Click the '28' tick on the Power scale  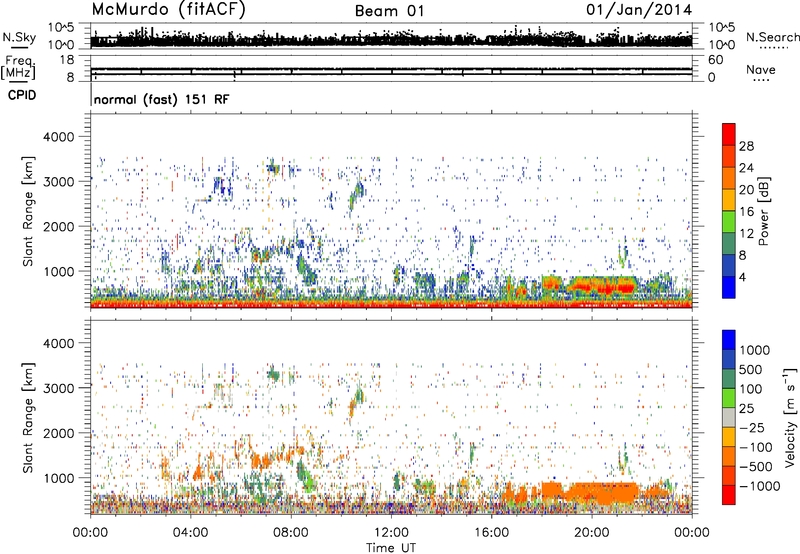(x=746, y=146)
